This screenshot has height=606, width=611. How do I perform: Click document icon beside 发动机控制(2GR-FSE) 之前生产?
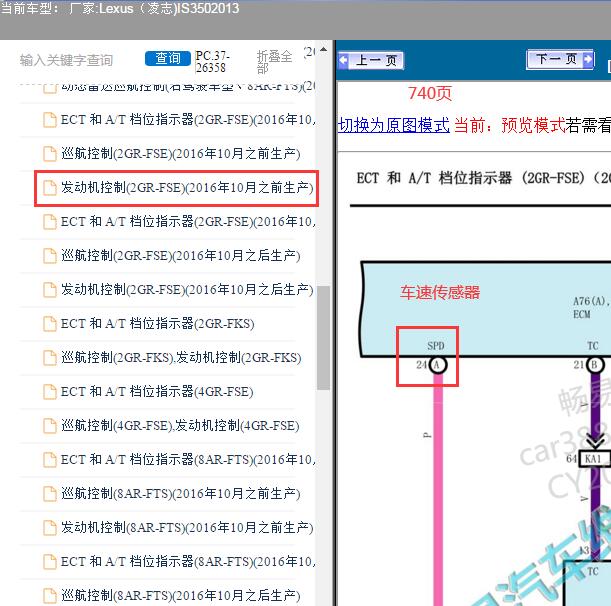pos(49,188)
